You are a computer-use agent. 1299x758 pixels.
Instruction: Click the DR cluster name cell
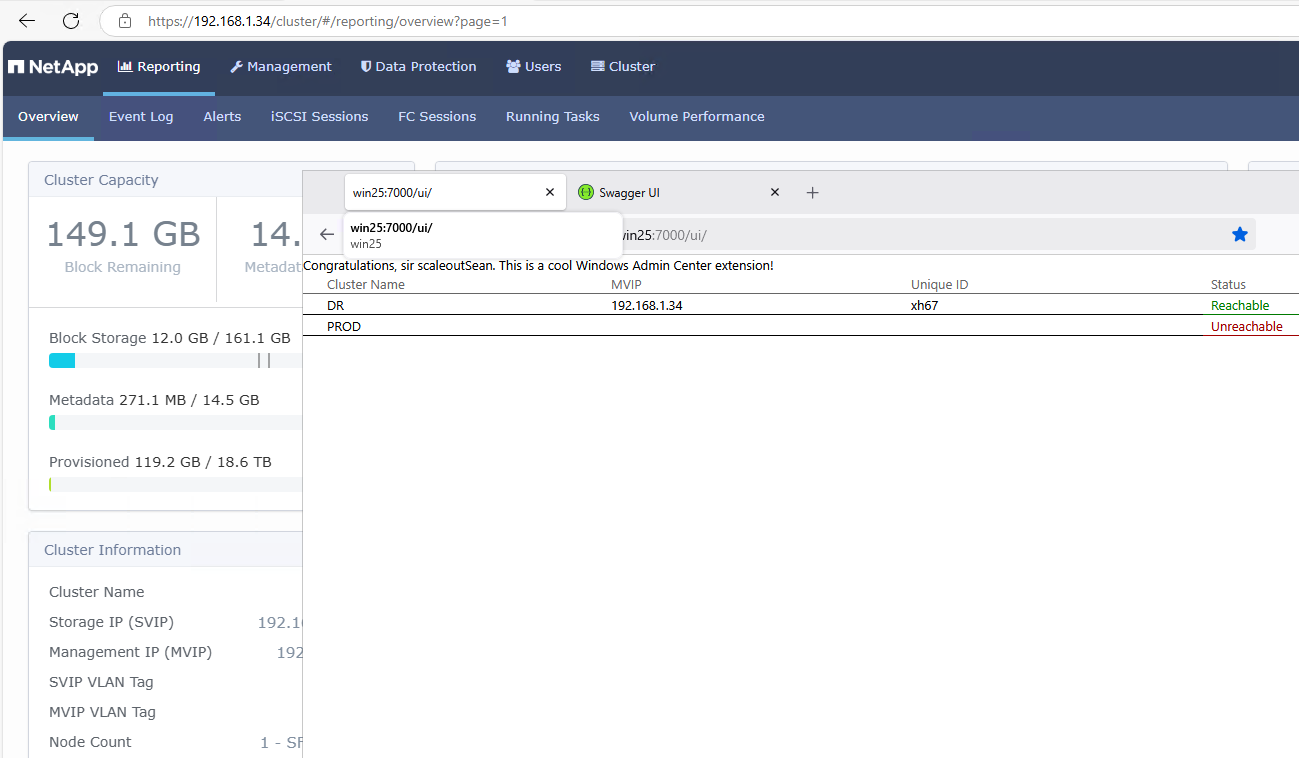[335, 306]
